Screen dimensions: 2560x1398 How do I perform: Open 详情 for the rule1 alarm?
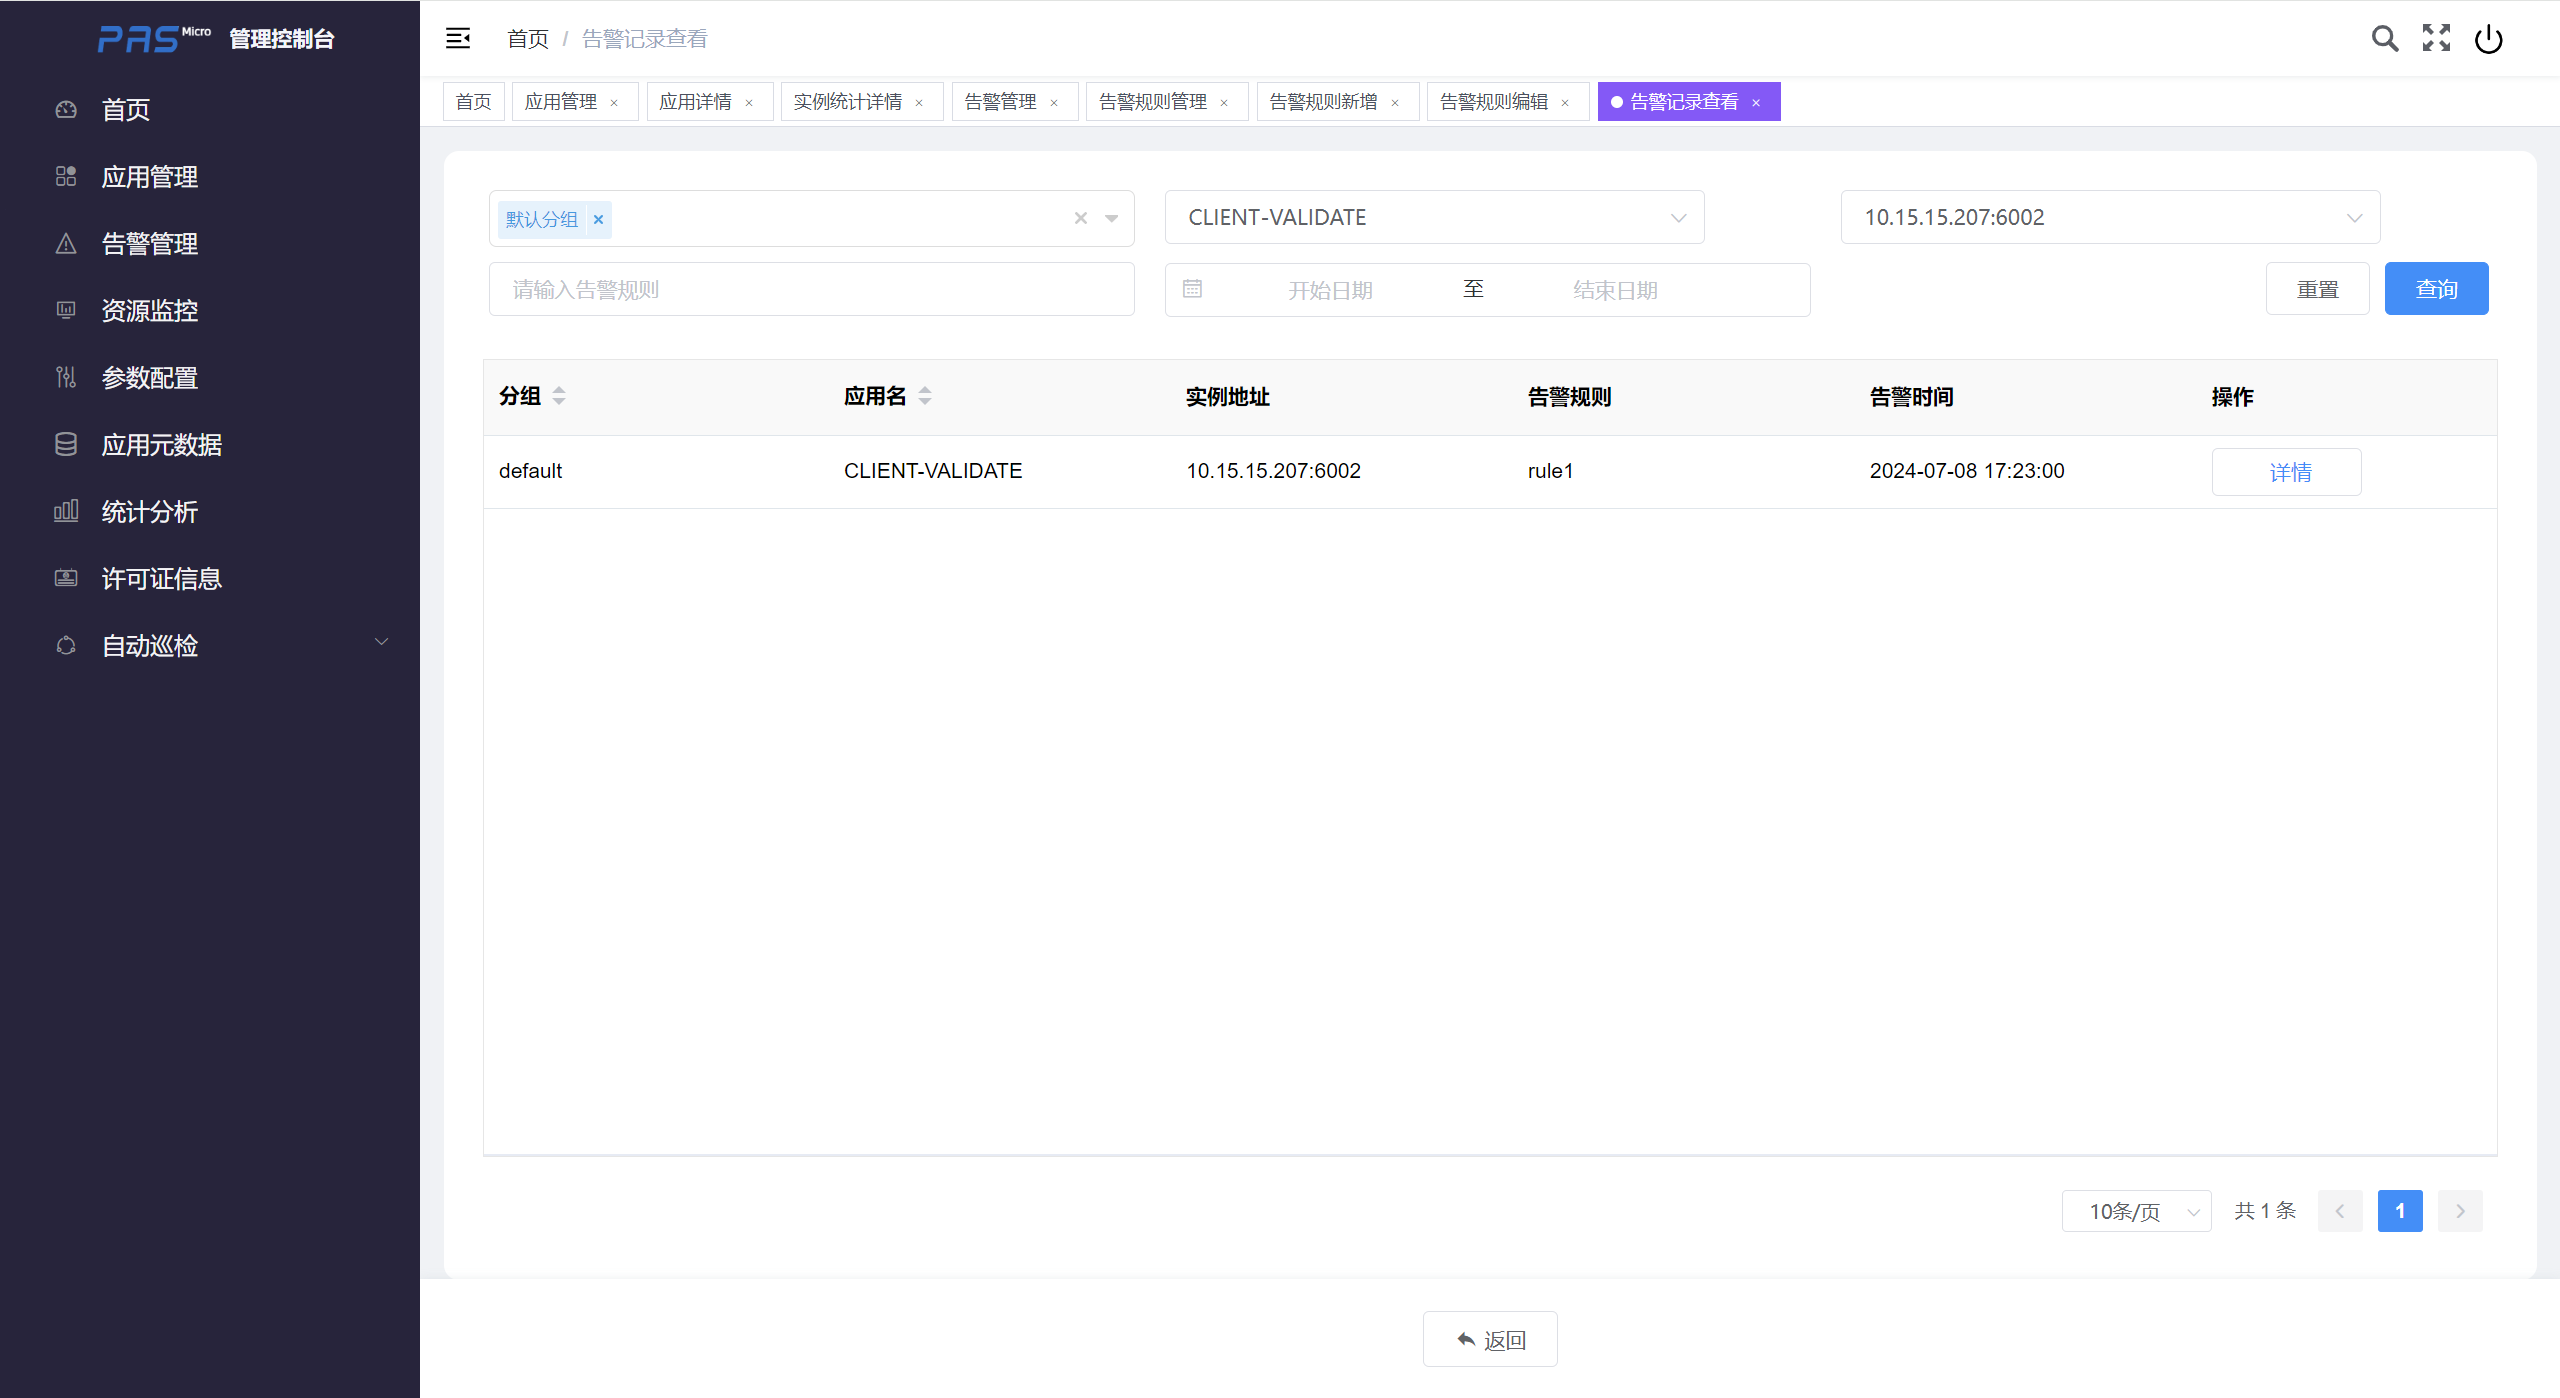(2286, 472)
